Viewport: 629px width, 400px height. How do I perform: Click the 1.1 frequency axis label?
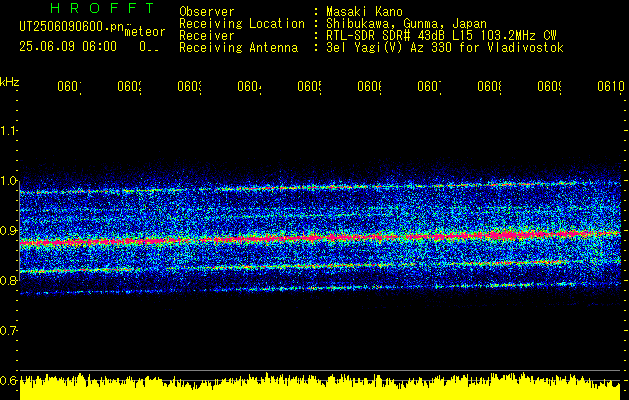point(8,130)
